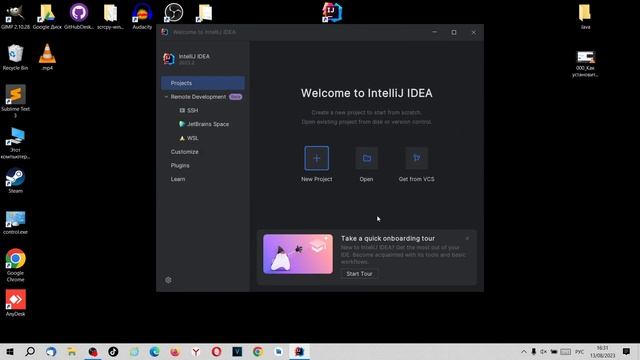Screen dimensions: 640x360
Task: Switch to the Projects tab
Action: 203,83
